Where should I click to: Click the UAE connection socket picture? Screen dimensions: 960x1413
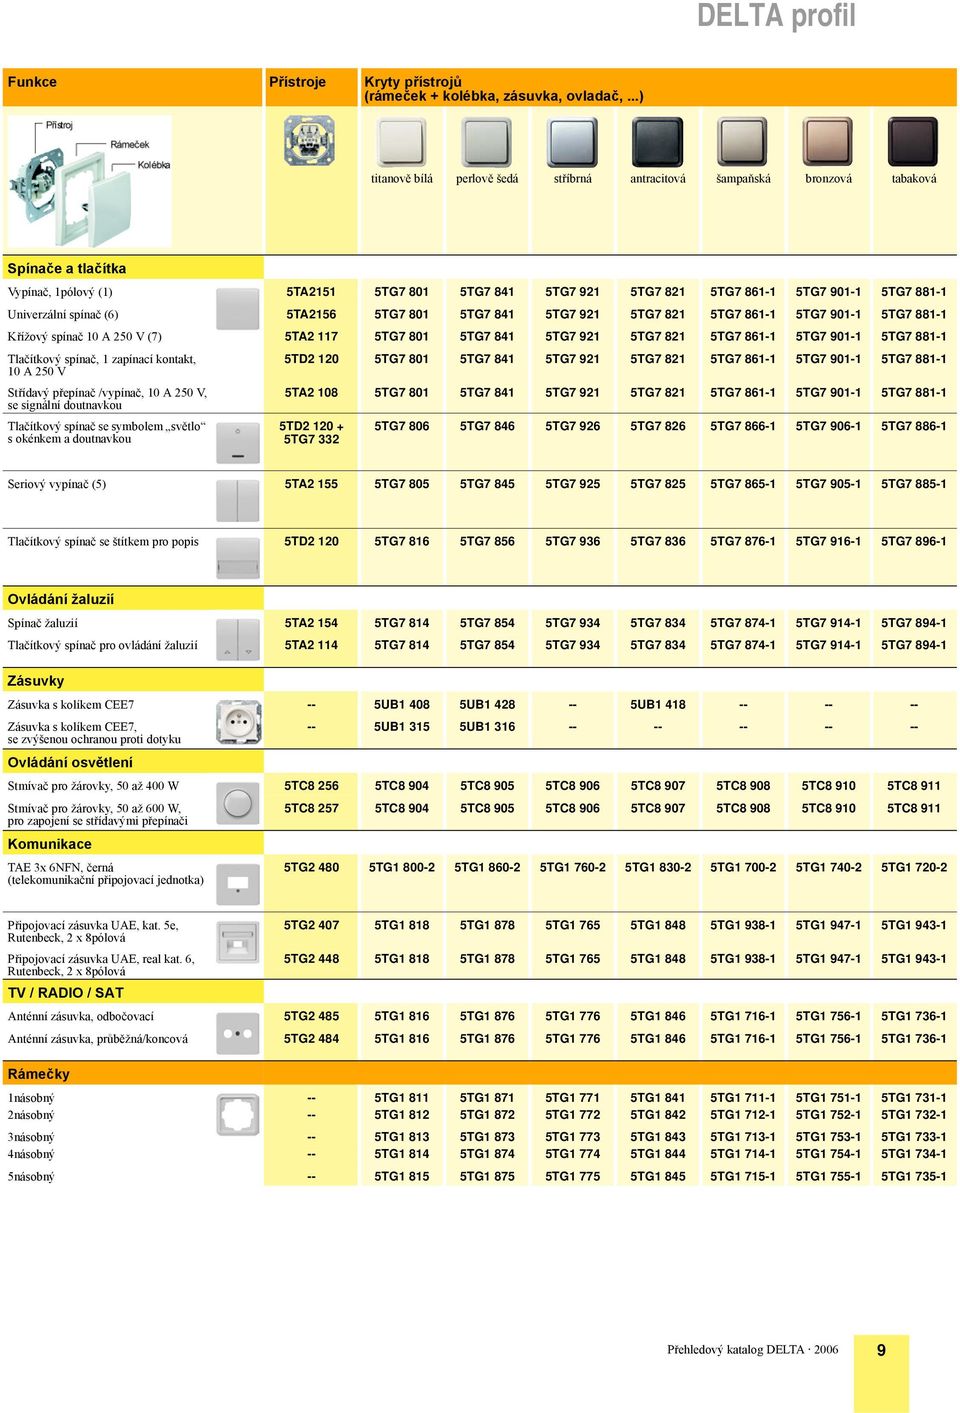tap(238, 942)
